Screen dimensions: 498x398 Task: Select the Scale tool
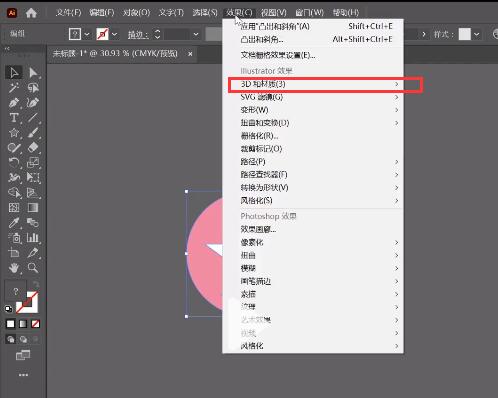point(33,163)
